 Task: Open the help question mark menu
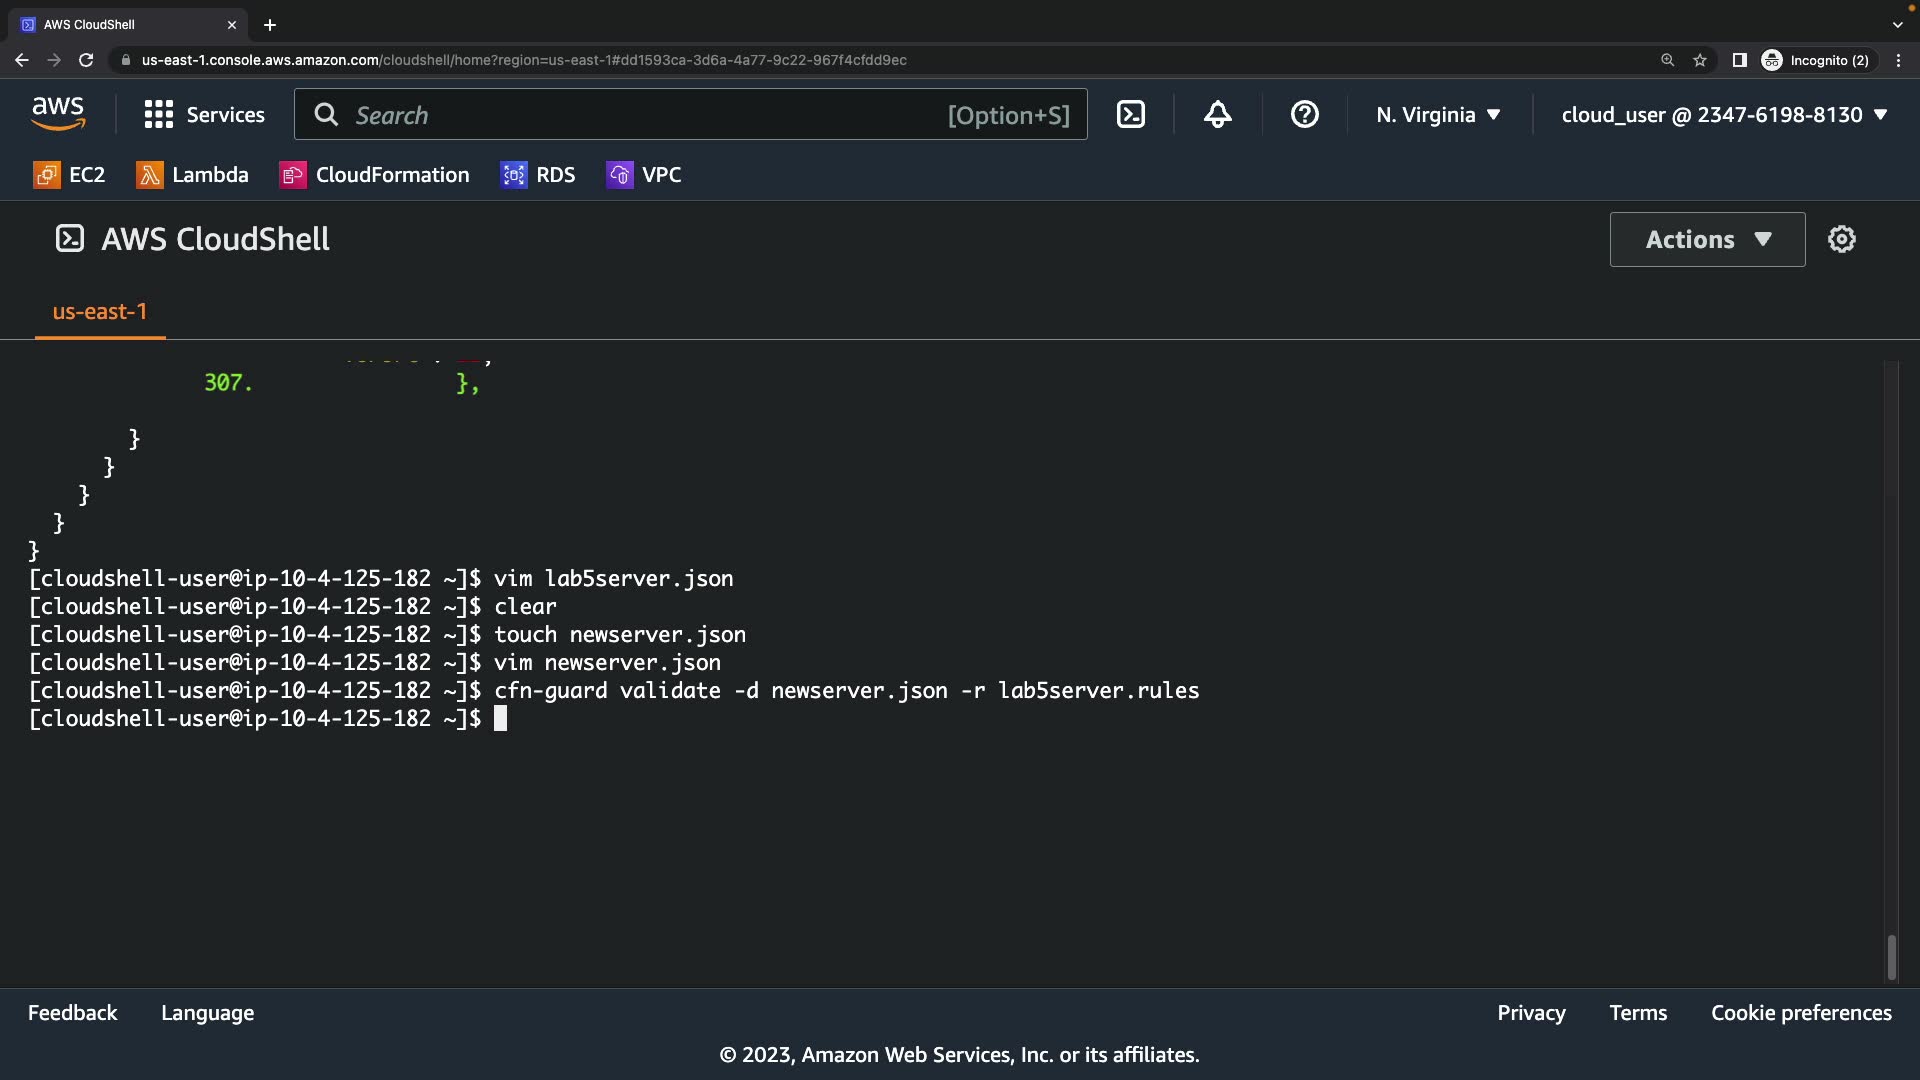(x=1304, y=114)
